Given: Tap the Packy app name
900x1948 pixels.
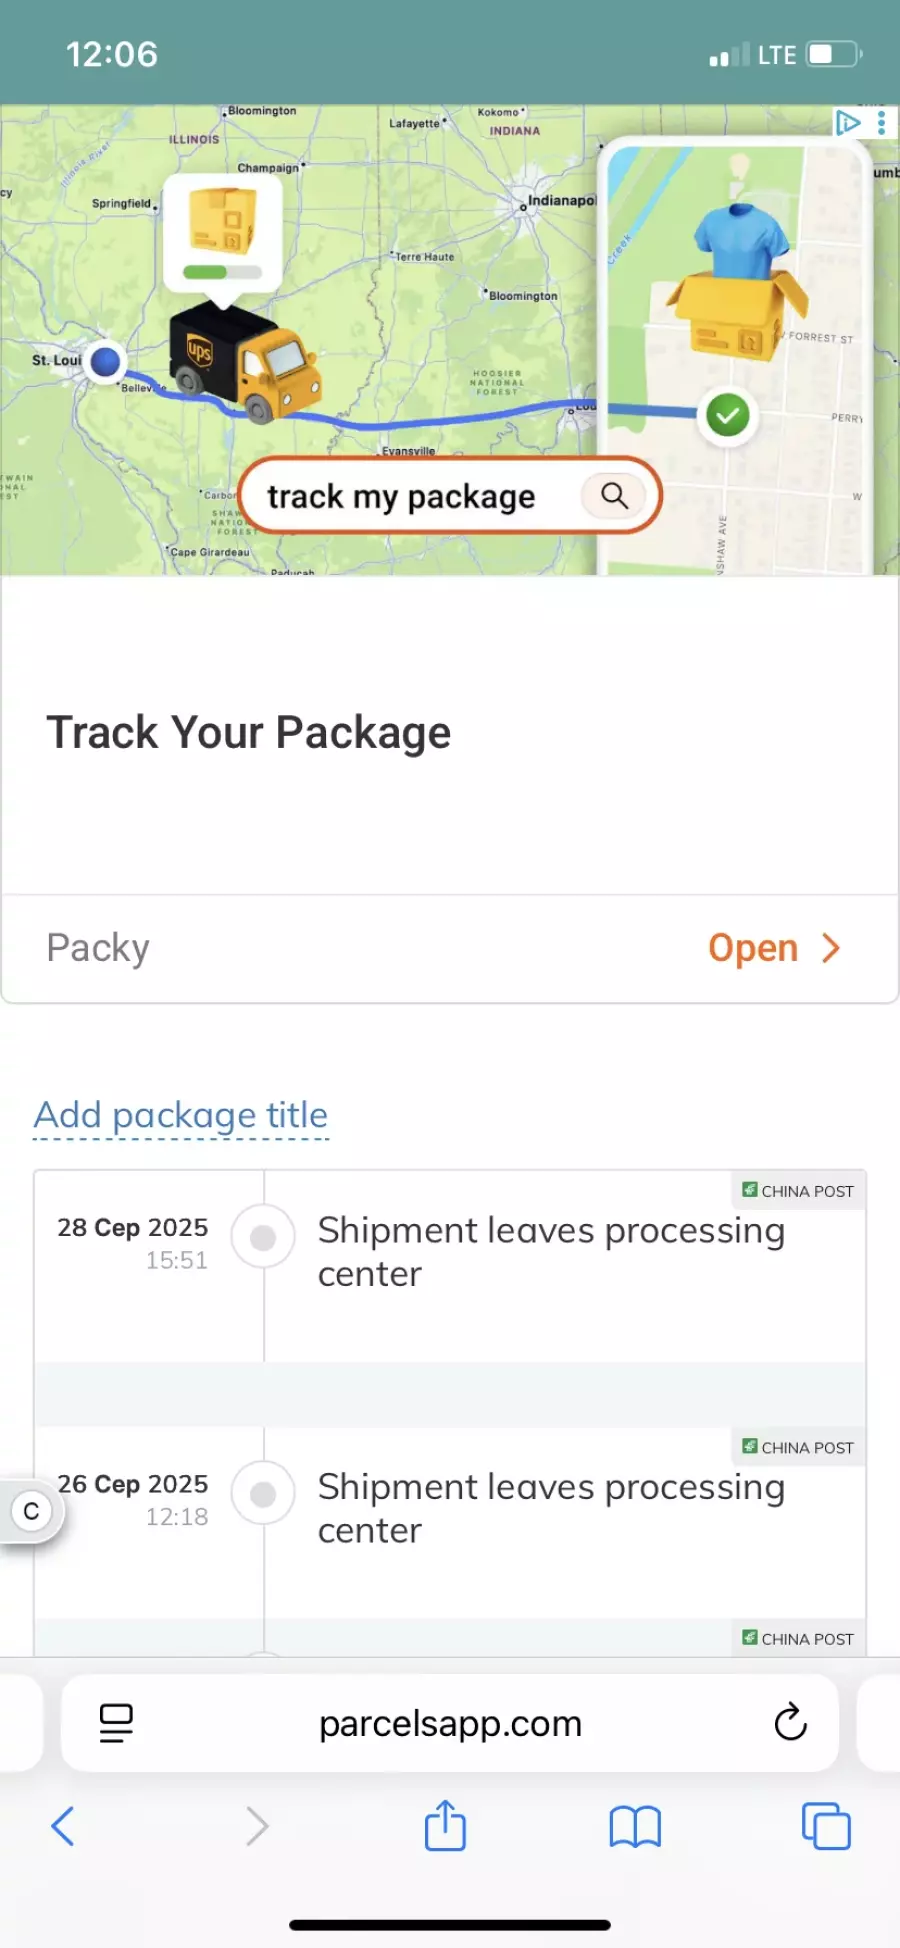Looking at the screenshot, I should pos(98,948).
